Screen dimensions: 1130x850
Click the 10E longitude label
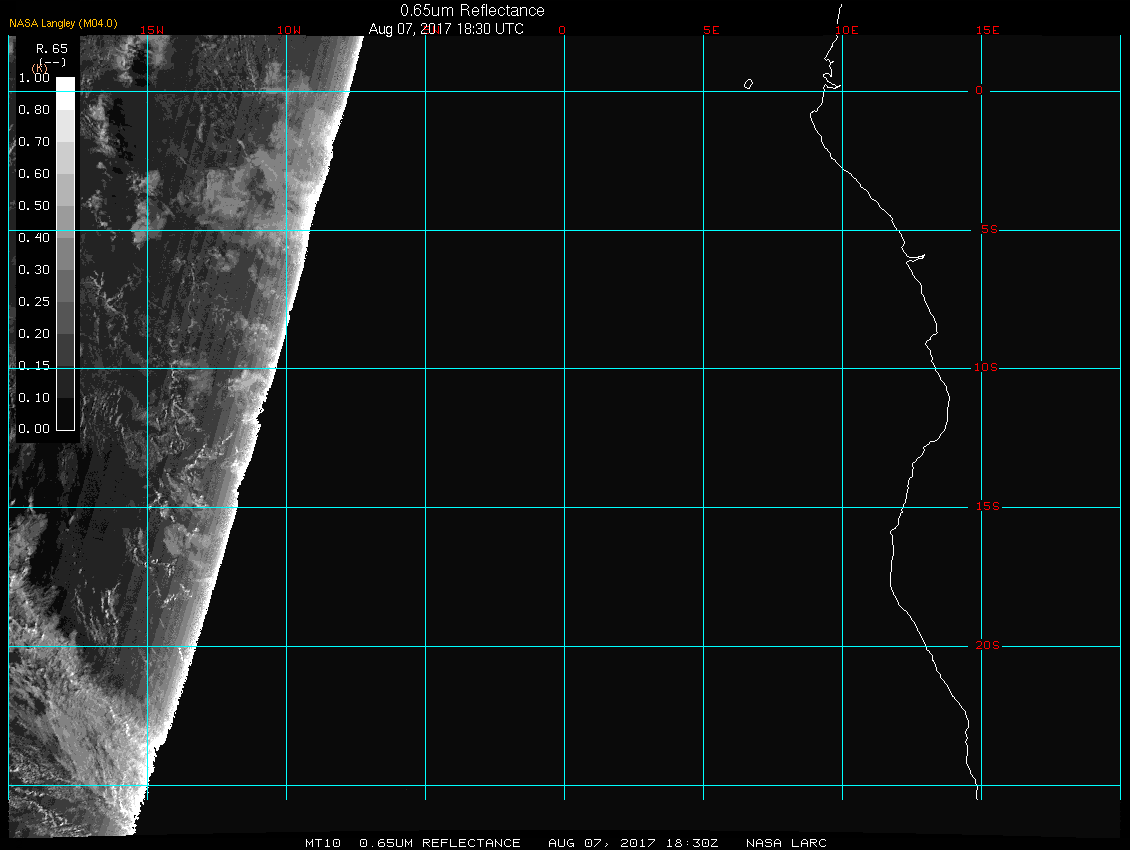[x=846, y=30]
